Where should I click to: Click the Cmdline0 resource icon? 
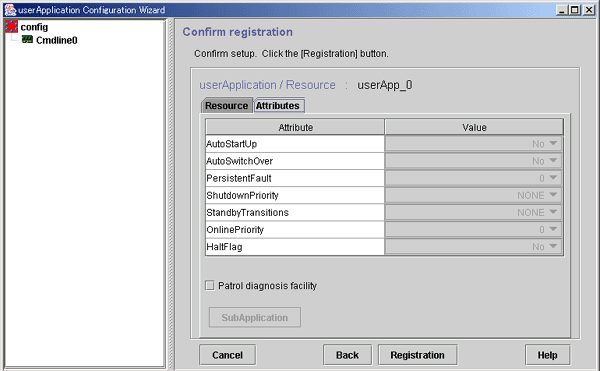click(x=27, y=39)
